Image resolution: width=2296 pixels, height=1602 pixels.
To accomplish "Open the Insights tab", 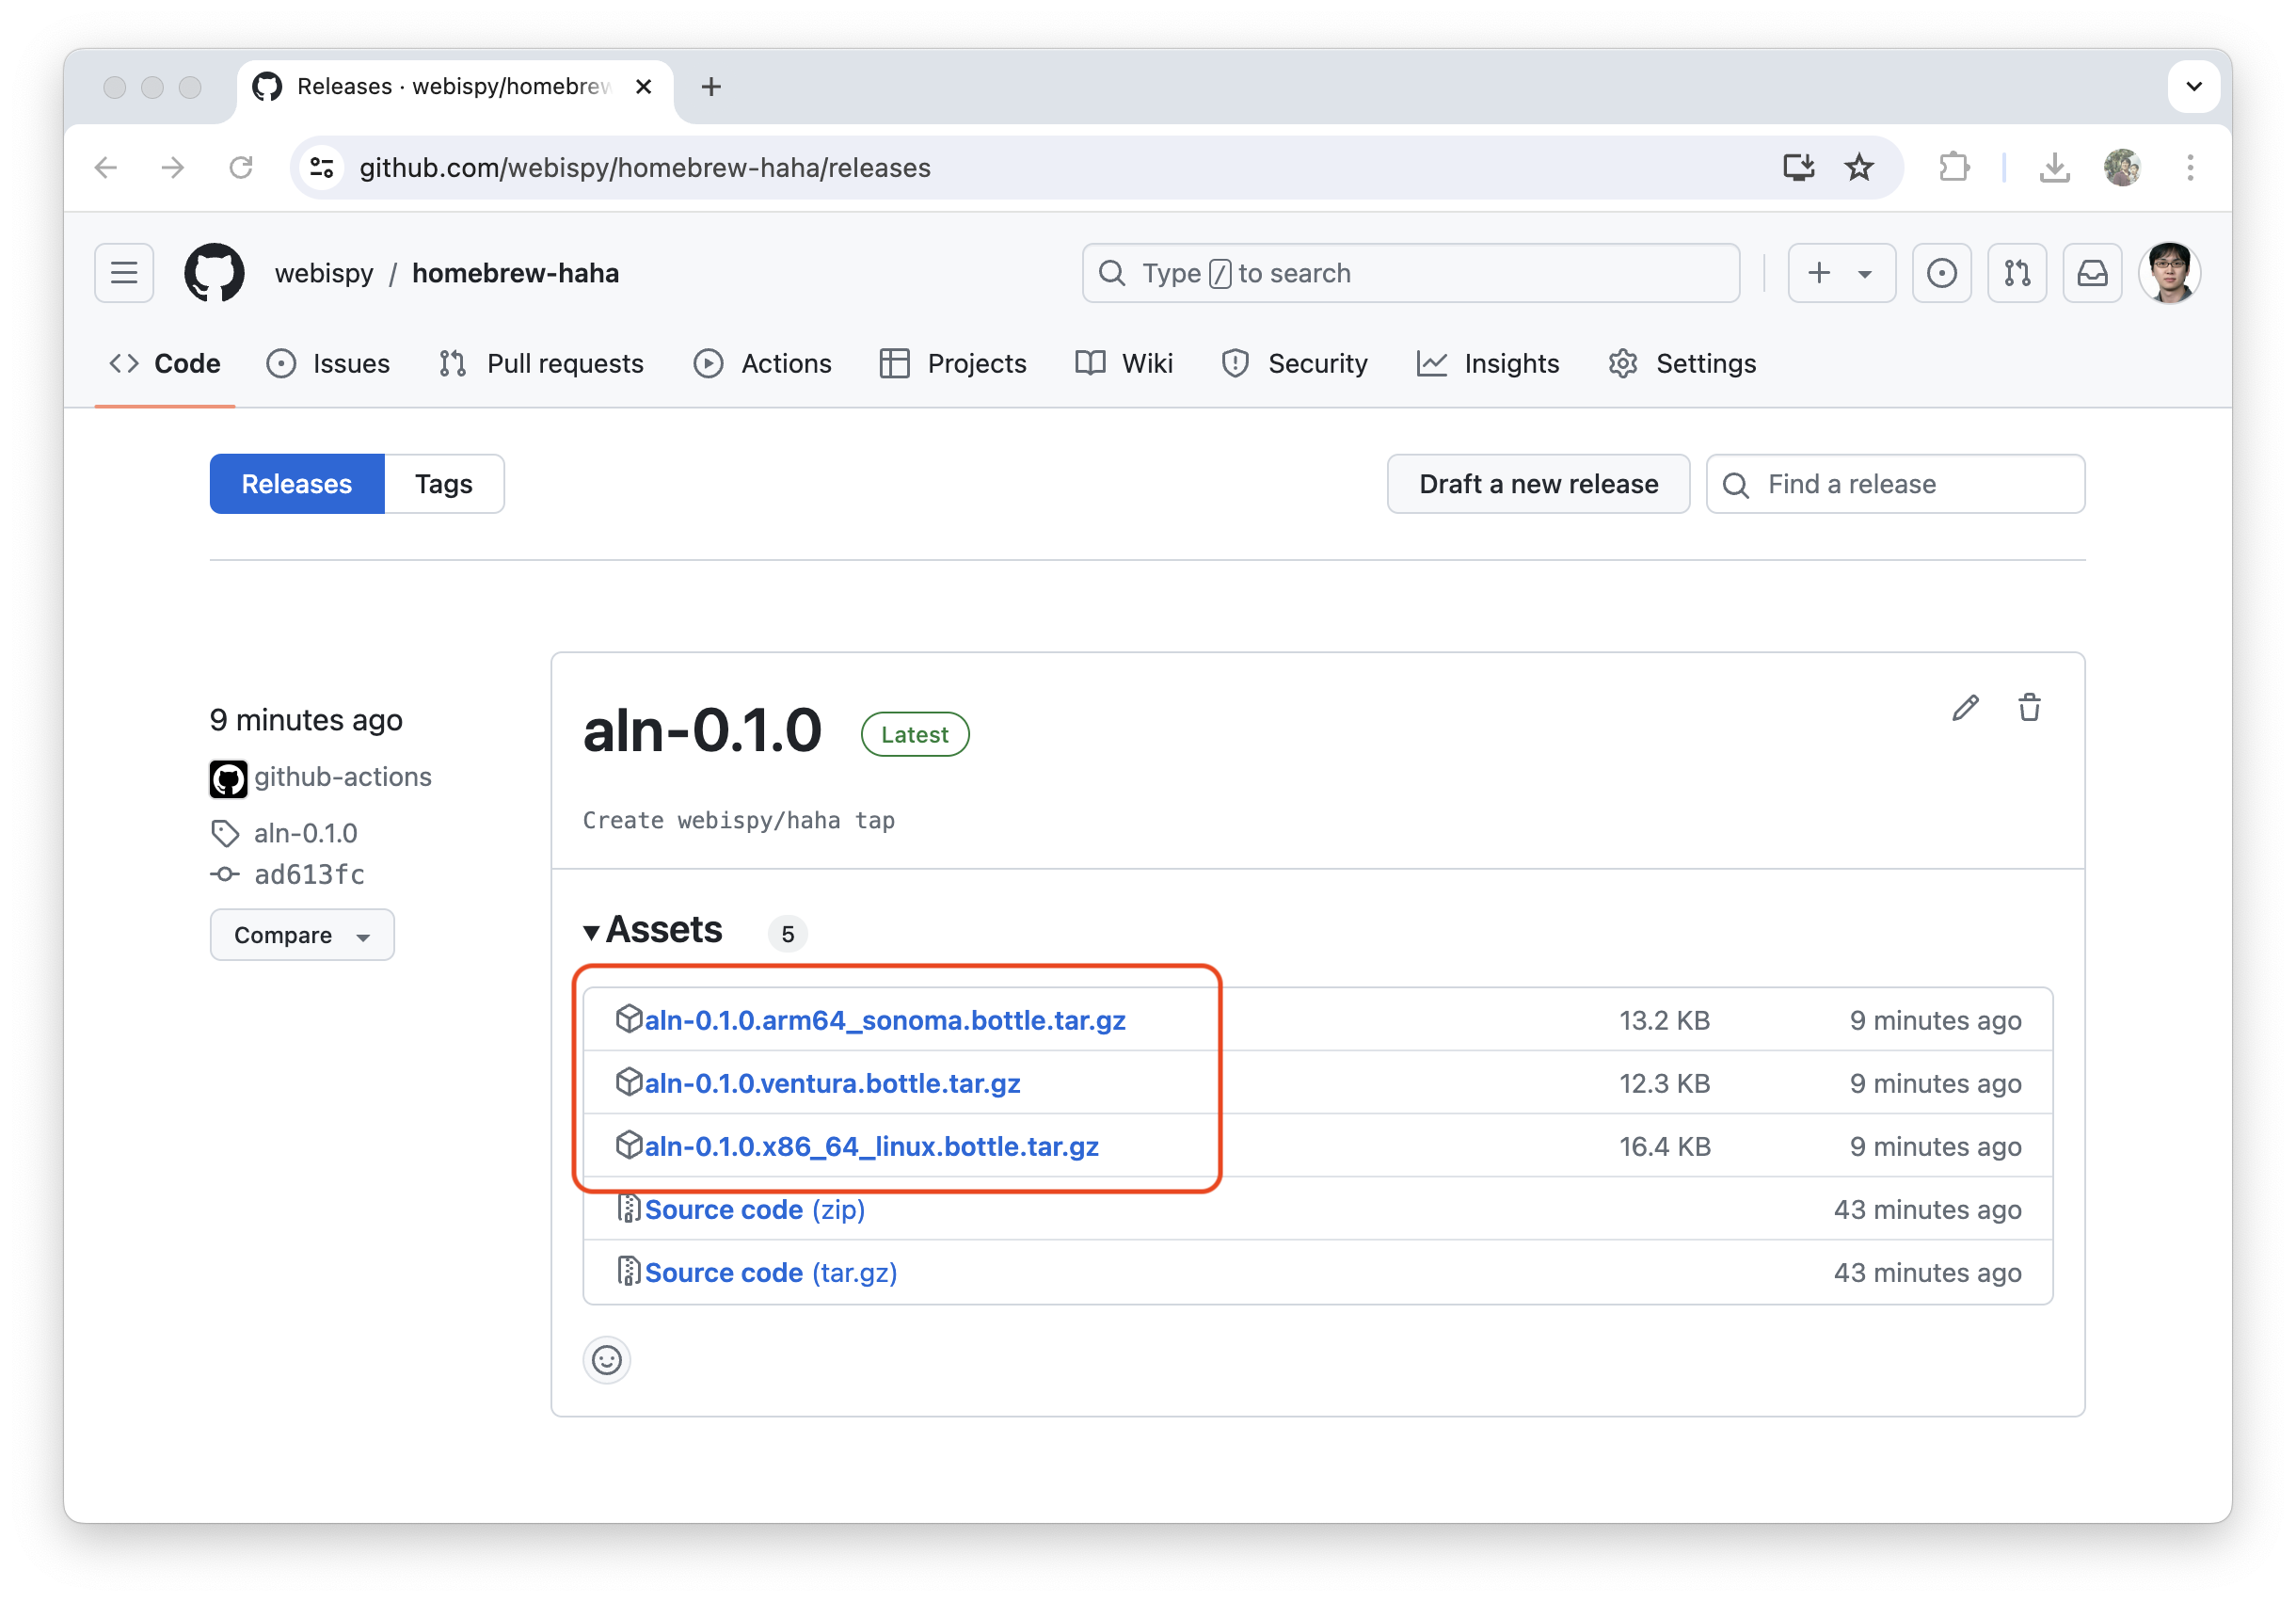I will (x=1488, y=364).
